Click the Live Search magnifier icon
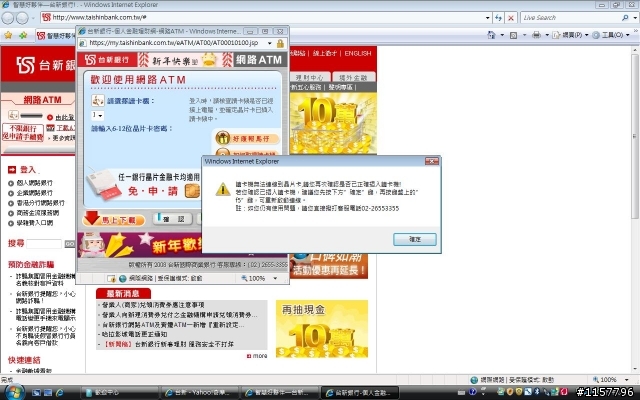The width and height of the screenshot is (640, 400). tap(625, 18)
